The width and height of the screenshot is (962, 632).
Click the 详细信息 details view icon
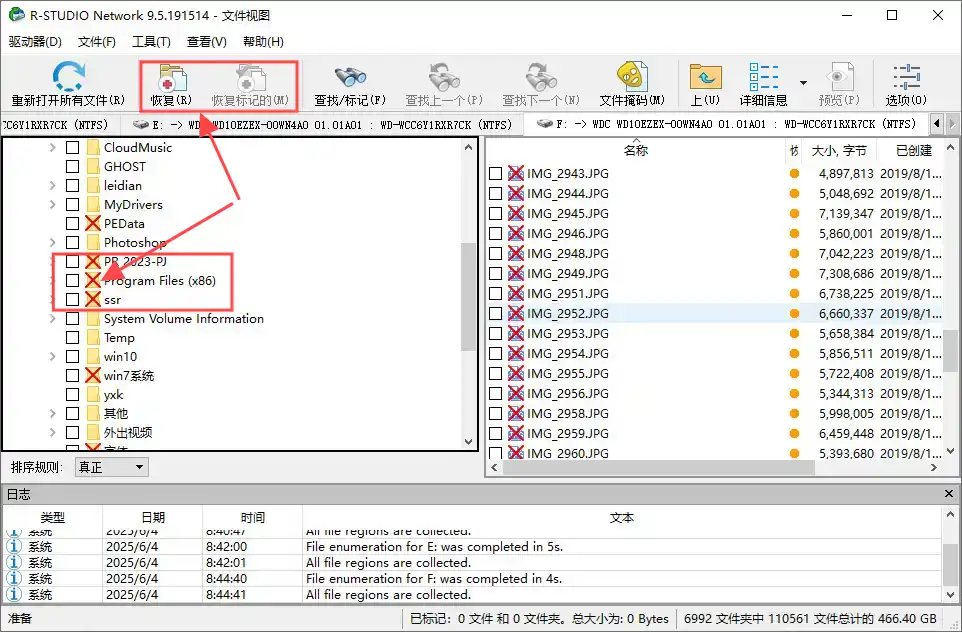pyautogui.click(x=763, y=77)
